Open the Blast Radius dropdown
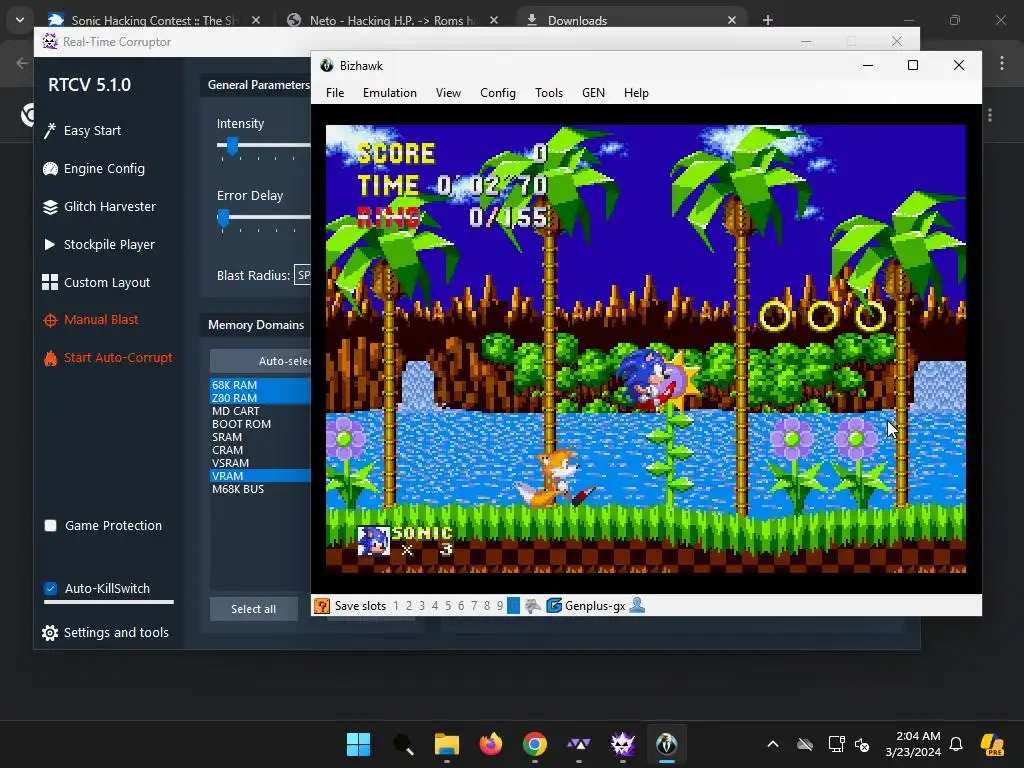1024x768 pixels. point(302,275)
